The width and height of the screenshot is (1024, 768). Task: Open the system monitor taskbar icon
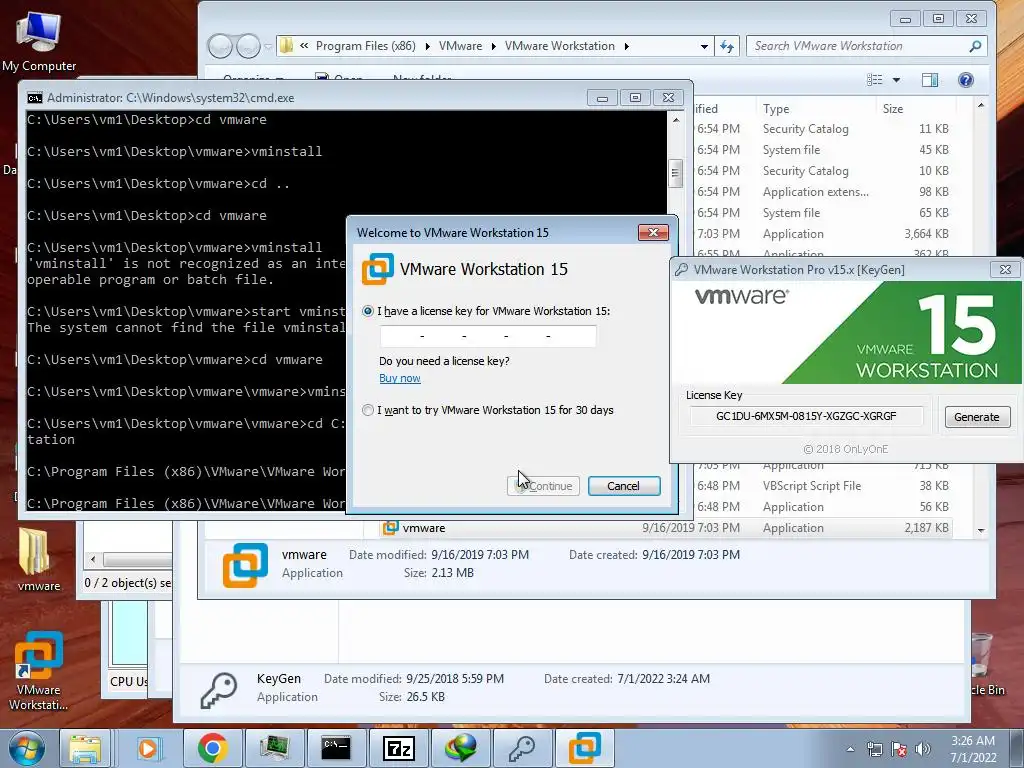click(274, 748)
